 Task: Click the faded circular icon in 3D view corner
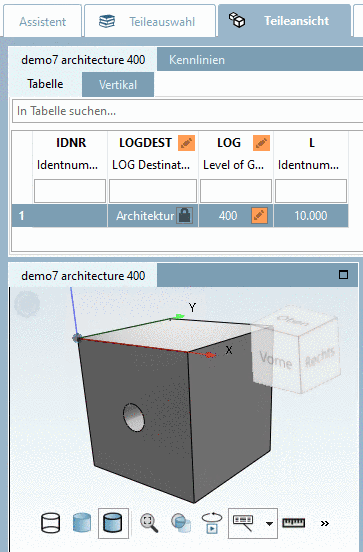[27, 304]
